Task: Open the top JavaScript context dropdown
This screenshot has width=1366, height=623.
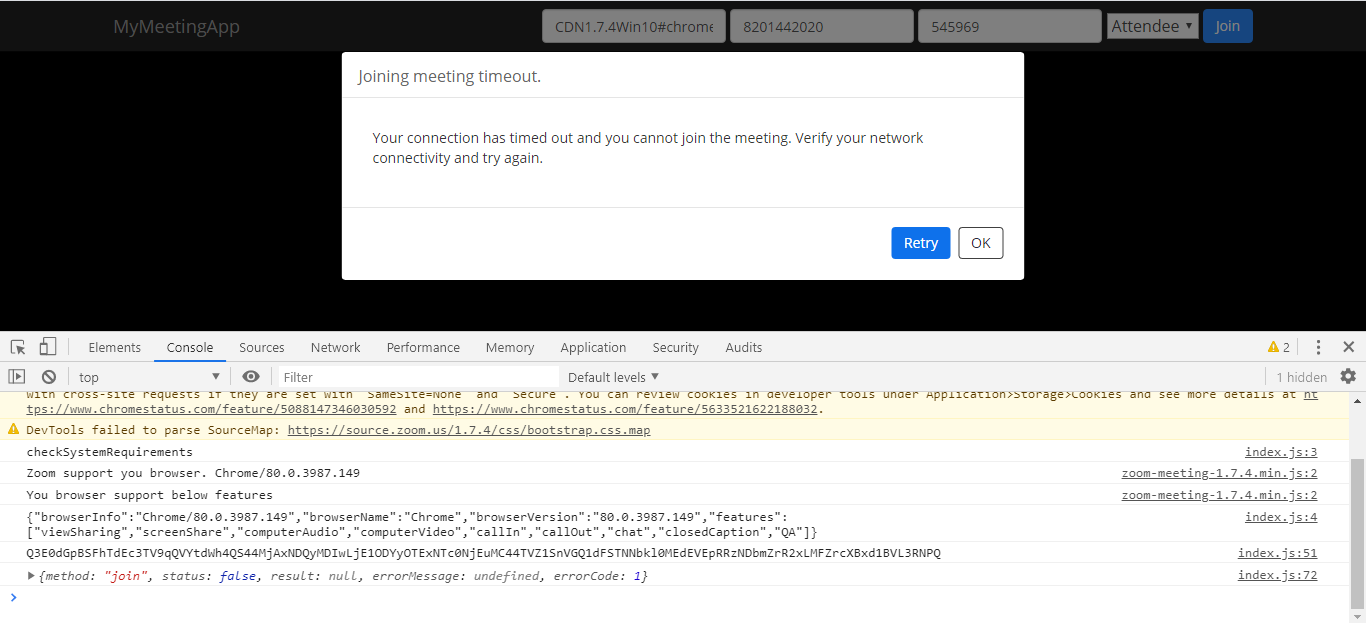Action: [149, 377]
